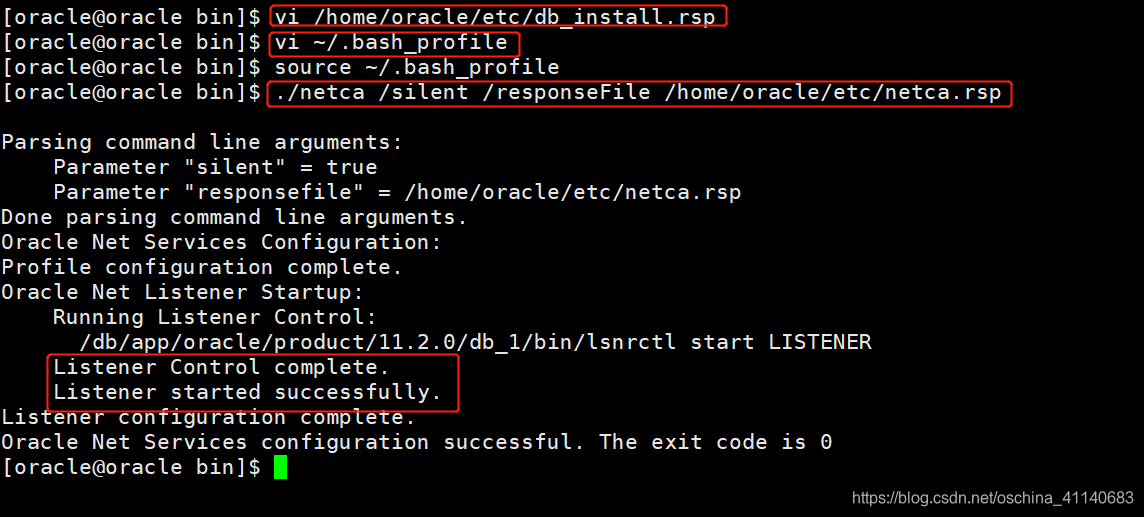The image size is (1144, 517).
Task: Click the 'Parsing command line arguments:' line
Action: point(201,142)
